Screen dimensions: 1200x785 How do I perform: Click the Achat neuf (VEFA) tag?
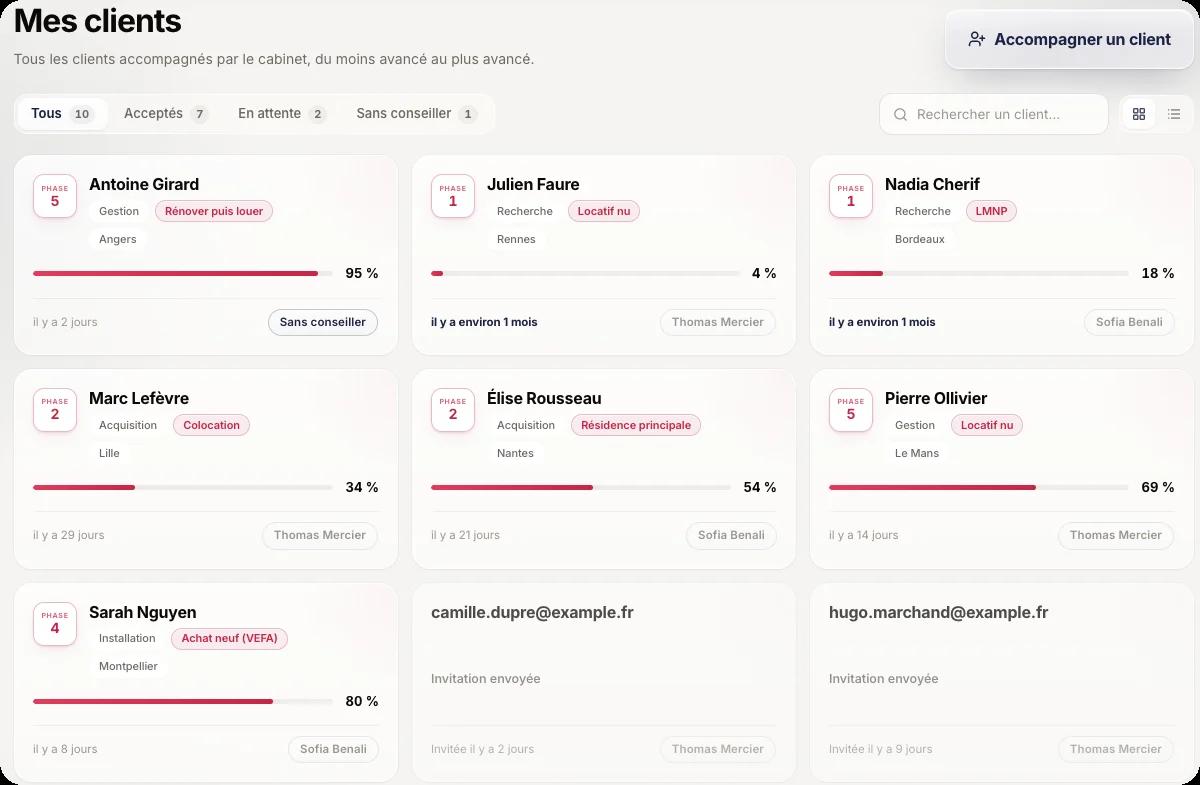click(x=229, y=638)
